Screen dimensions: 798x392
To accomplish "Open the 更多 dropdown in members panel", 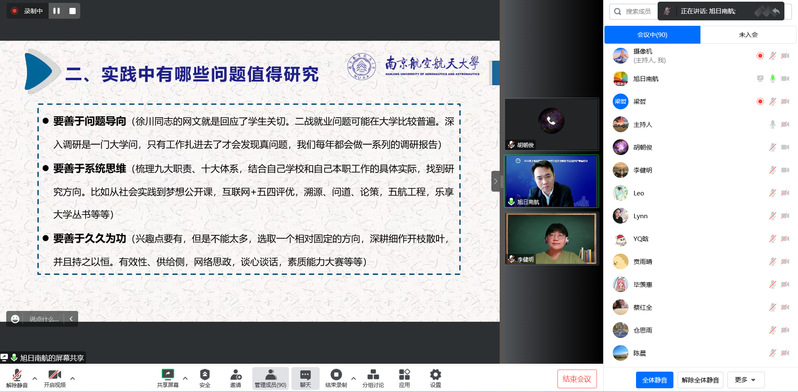I will point(746,380).
